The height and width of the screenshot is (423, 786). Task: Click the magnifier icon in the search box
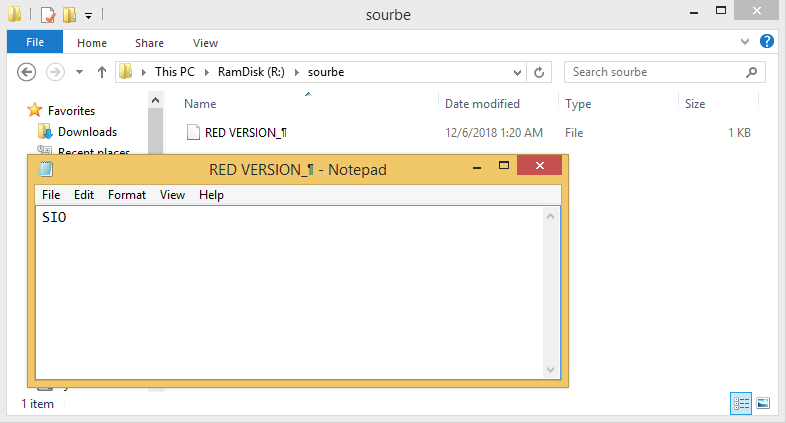coord(752,72)
